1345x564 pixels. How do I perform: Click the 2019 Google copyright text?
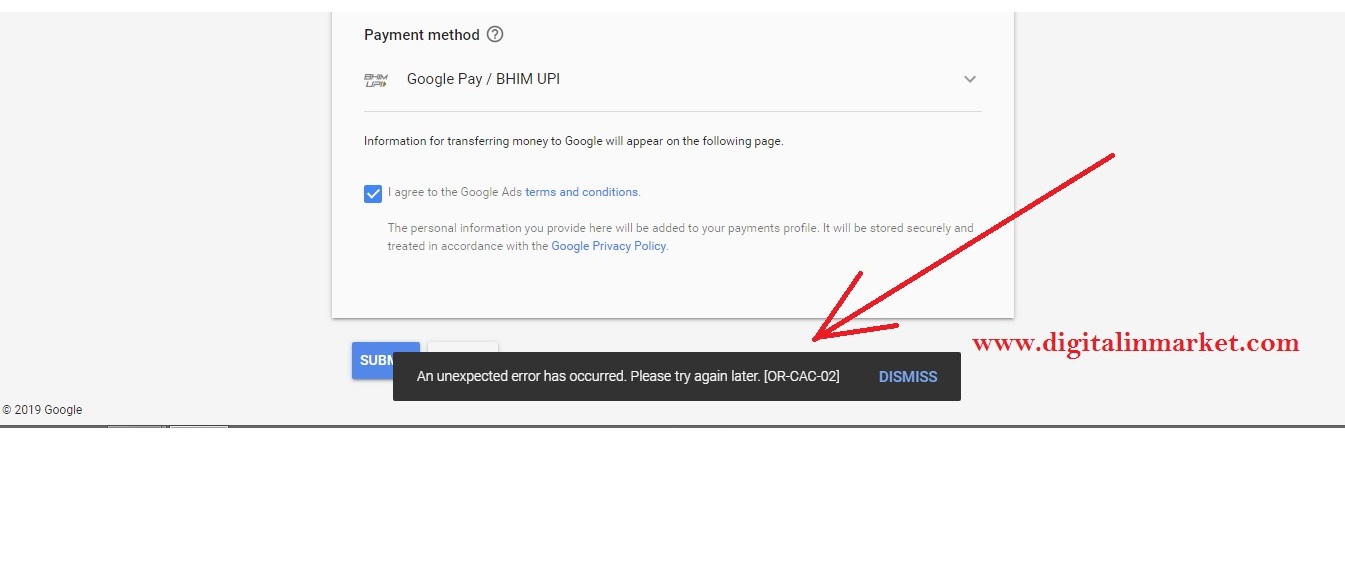pos(42,410)
